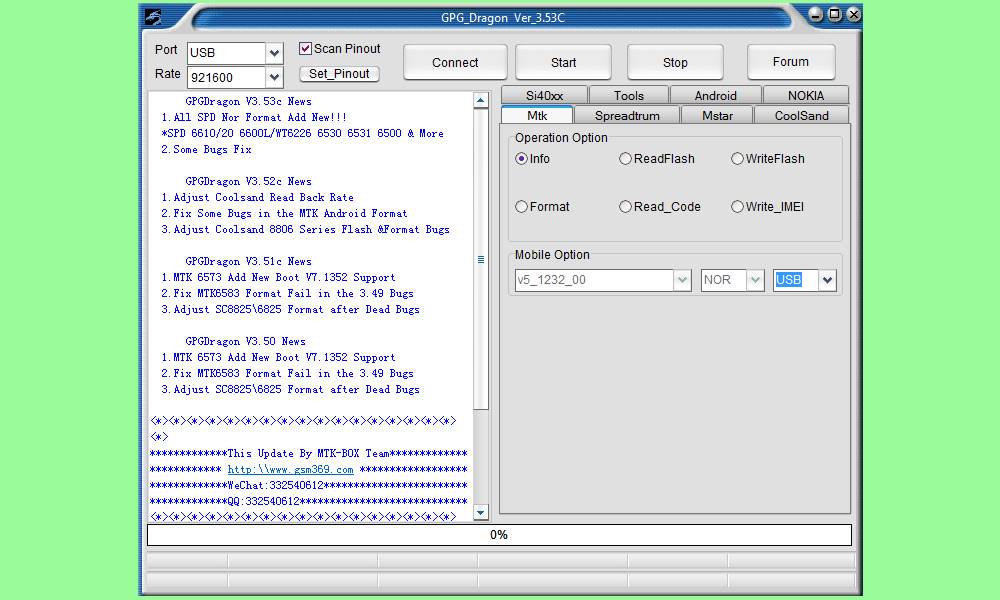Image resolution: width=1000 pixels, height=600 pixels.
Task: Select the Write_IMEI radio button
Action: pyautogui.click(x=737, y=207)
